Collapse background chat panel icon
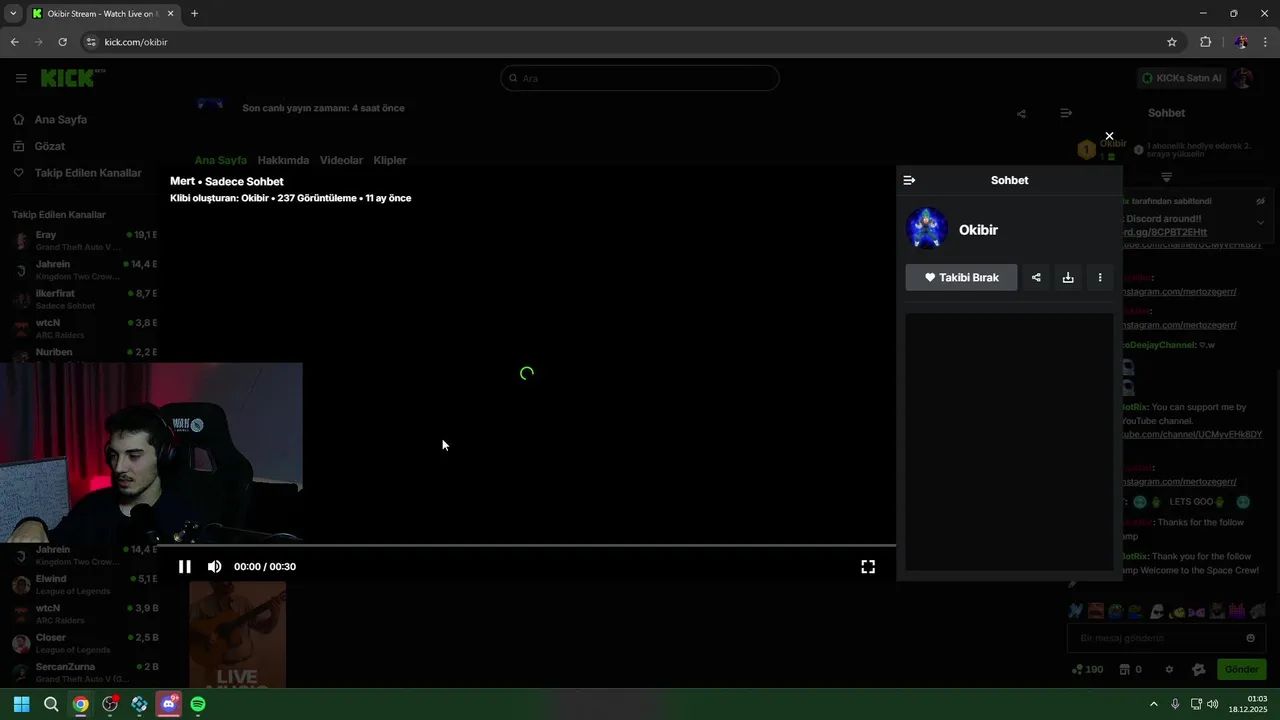 (x=1066, y=113)
